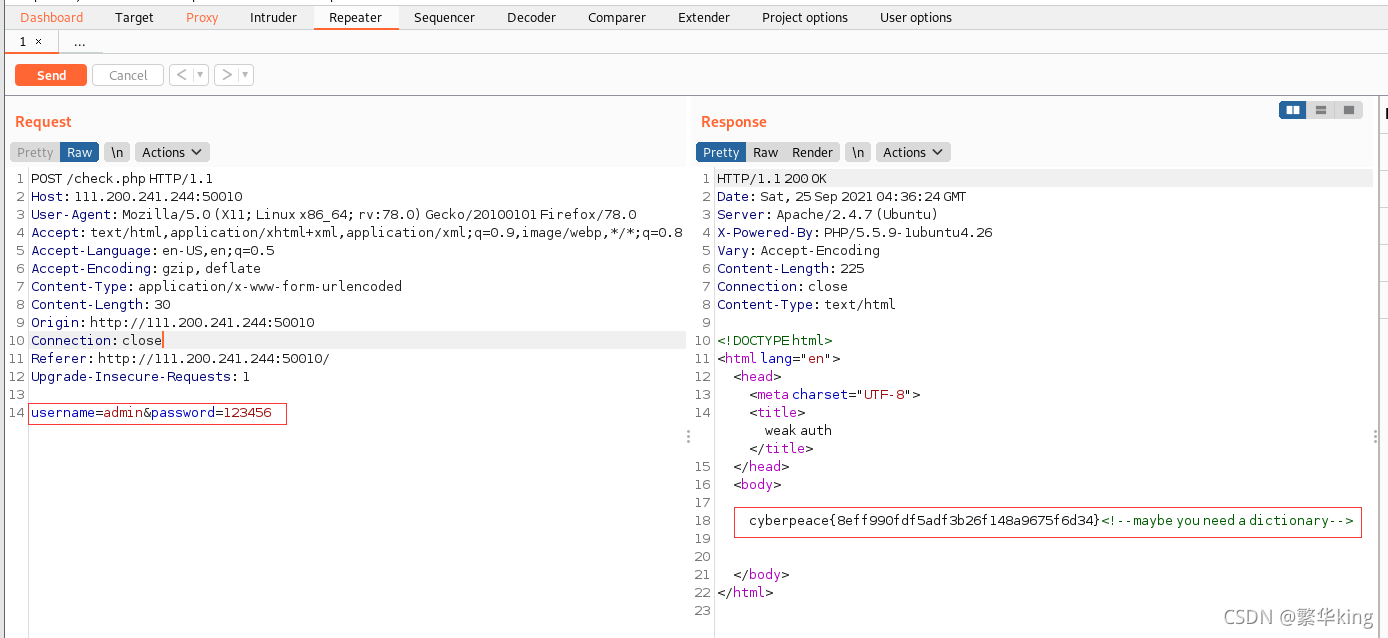The width and height of the screenshot is (1388, 638).
Task: Click the username=admin&password=123456 body
Action: [151, 412]
